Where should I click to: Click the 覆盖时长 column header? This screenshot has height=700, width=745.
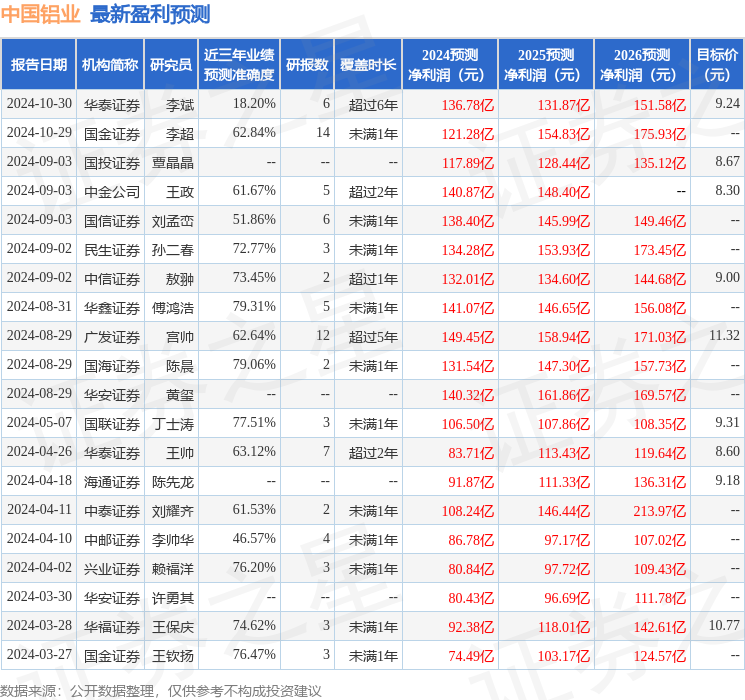tap(368, 65)
